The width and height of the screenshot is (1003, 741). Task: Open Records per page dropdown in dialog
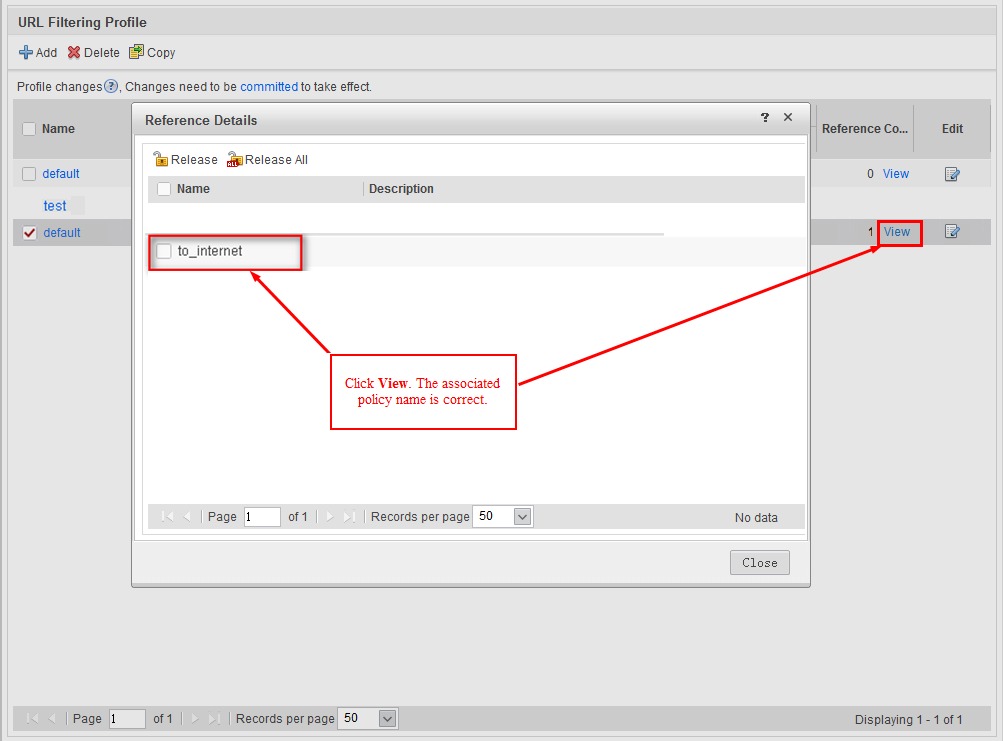[x=523, y=516]
